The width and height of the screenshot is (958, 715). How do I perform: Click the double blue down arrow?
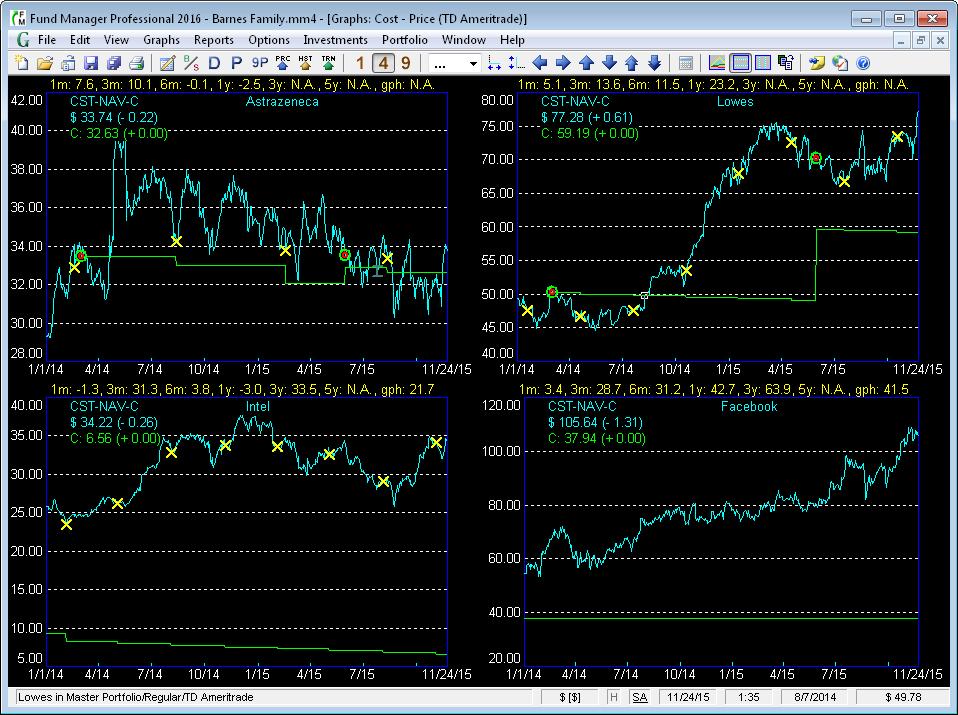(654, 63)
